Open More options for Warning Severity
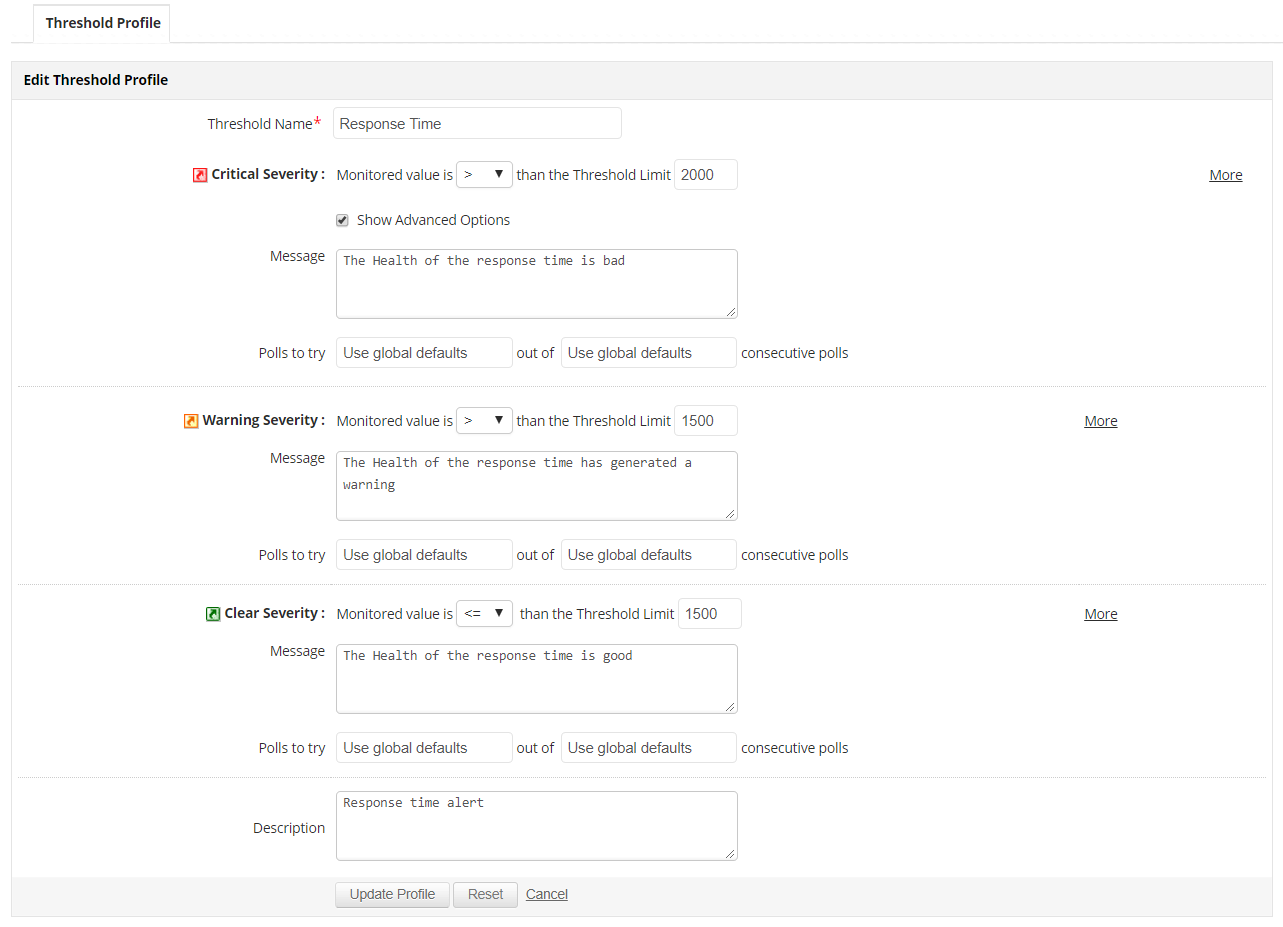Viewport: 1283px width, 927px height. click(x=1100, y=421)
